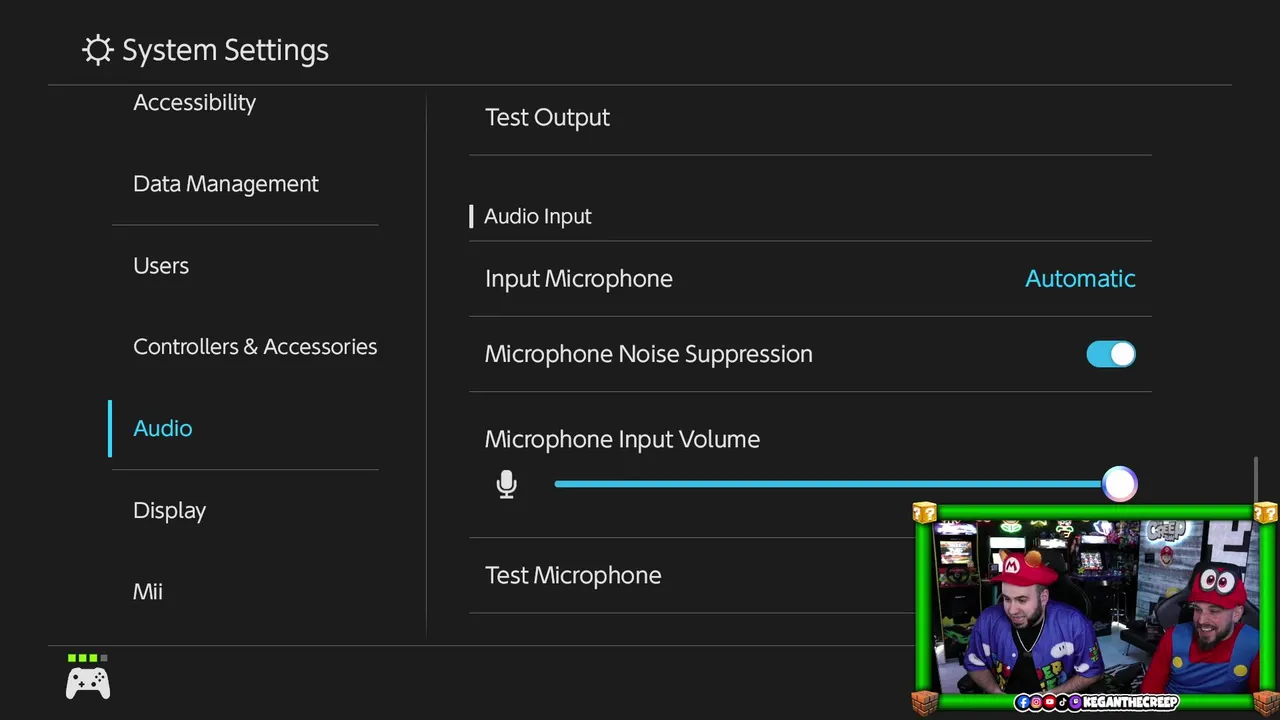Image resolution: width=1280 pixels, height=720 pixels.
Task: Select the Test Output option
Action: (x=547, y=118)
